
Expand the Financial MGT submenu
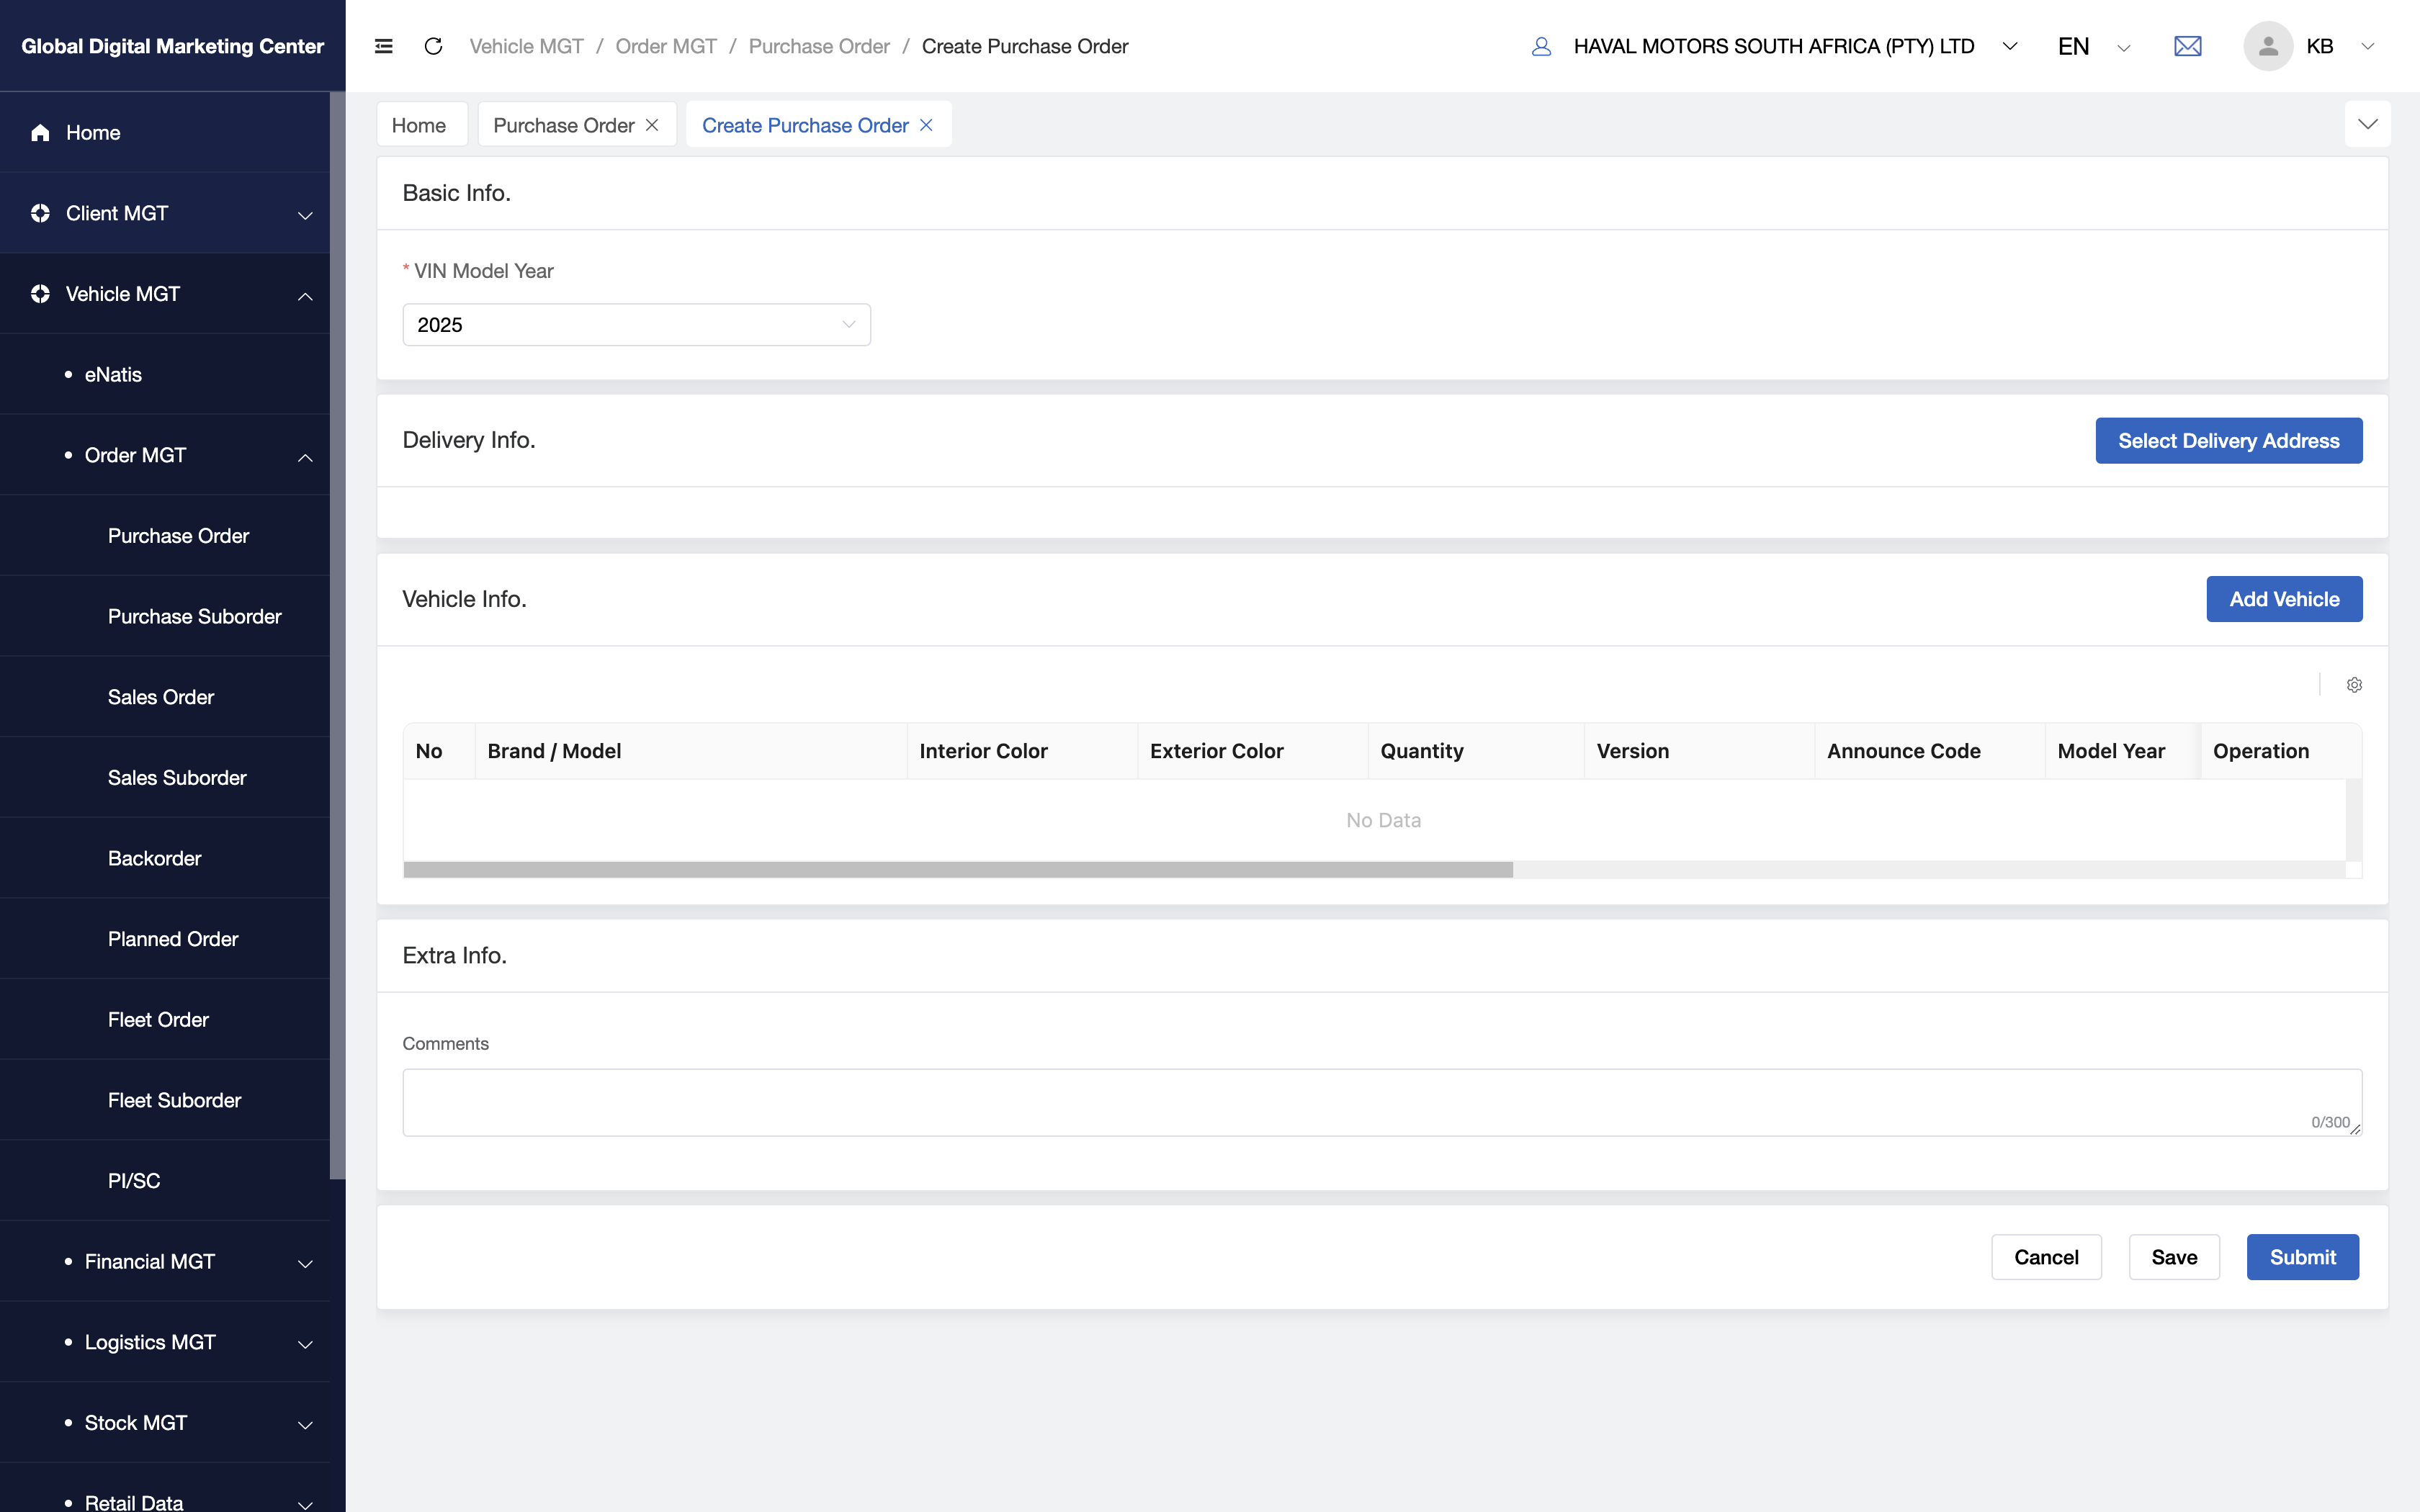305,1264
